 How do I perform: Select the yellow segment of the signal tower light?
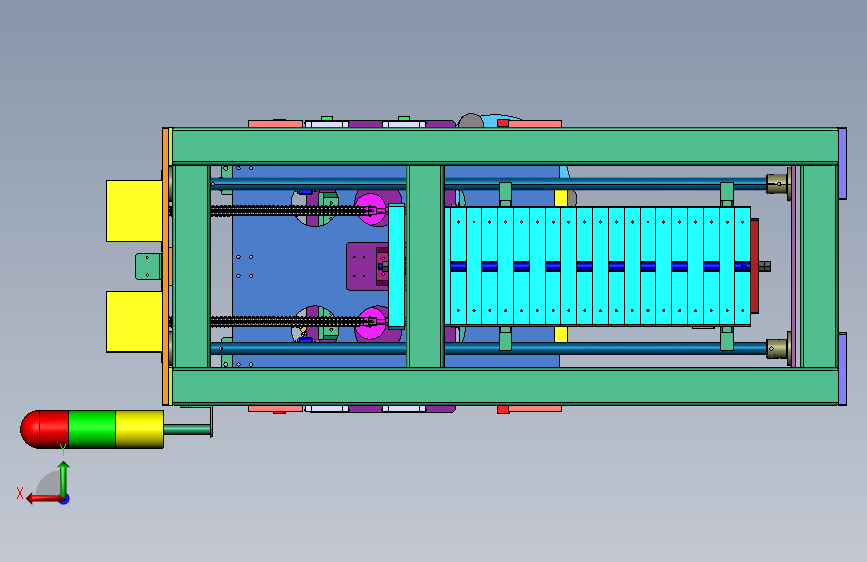(x=139, y=429)
